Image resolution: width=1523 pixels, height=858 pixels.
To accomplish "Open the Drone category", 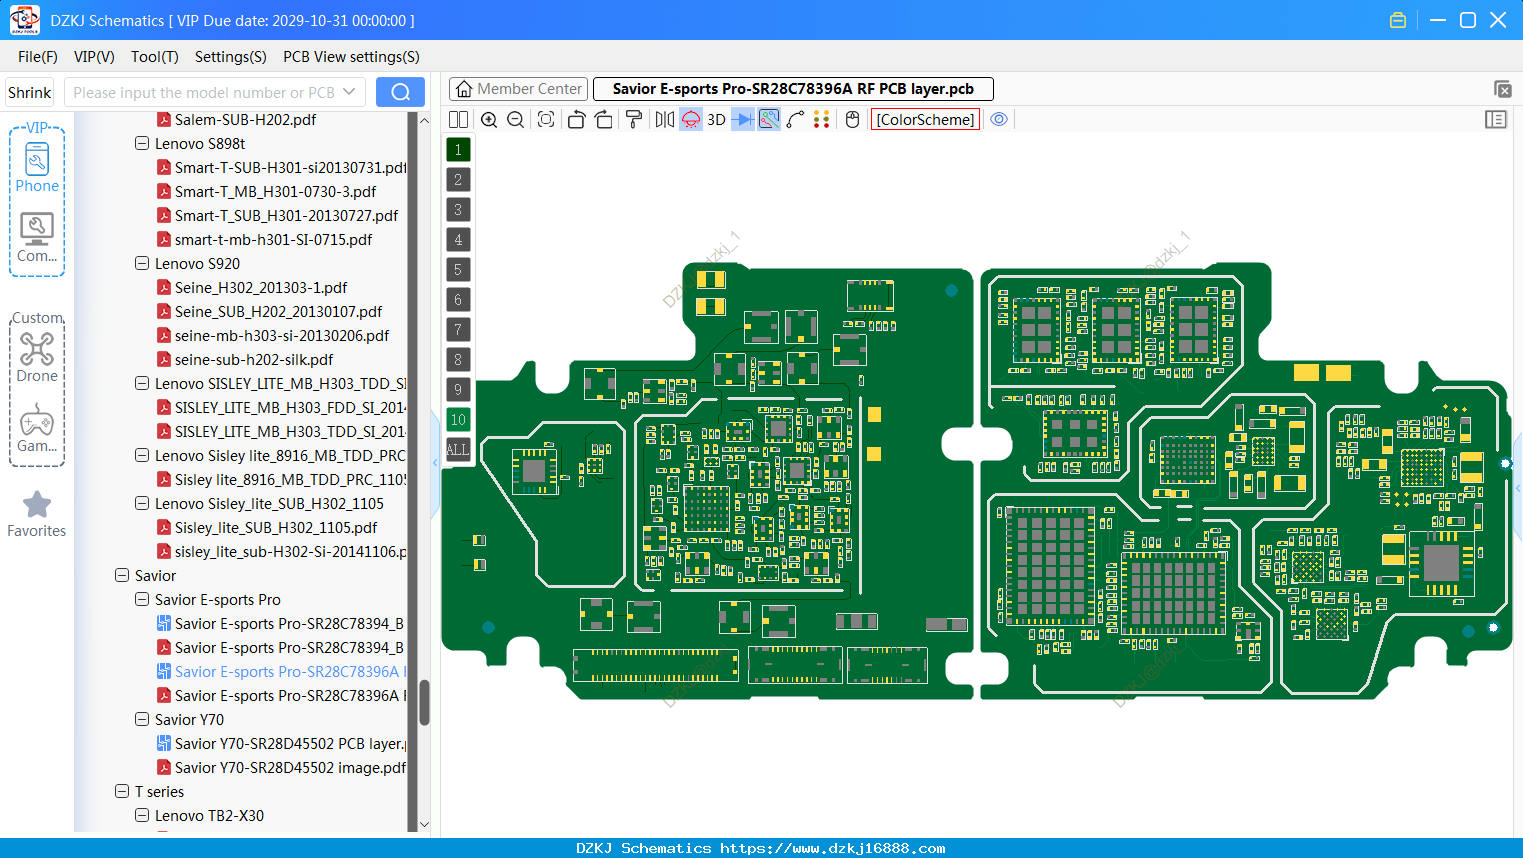I will (x=37, y=357).
